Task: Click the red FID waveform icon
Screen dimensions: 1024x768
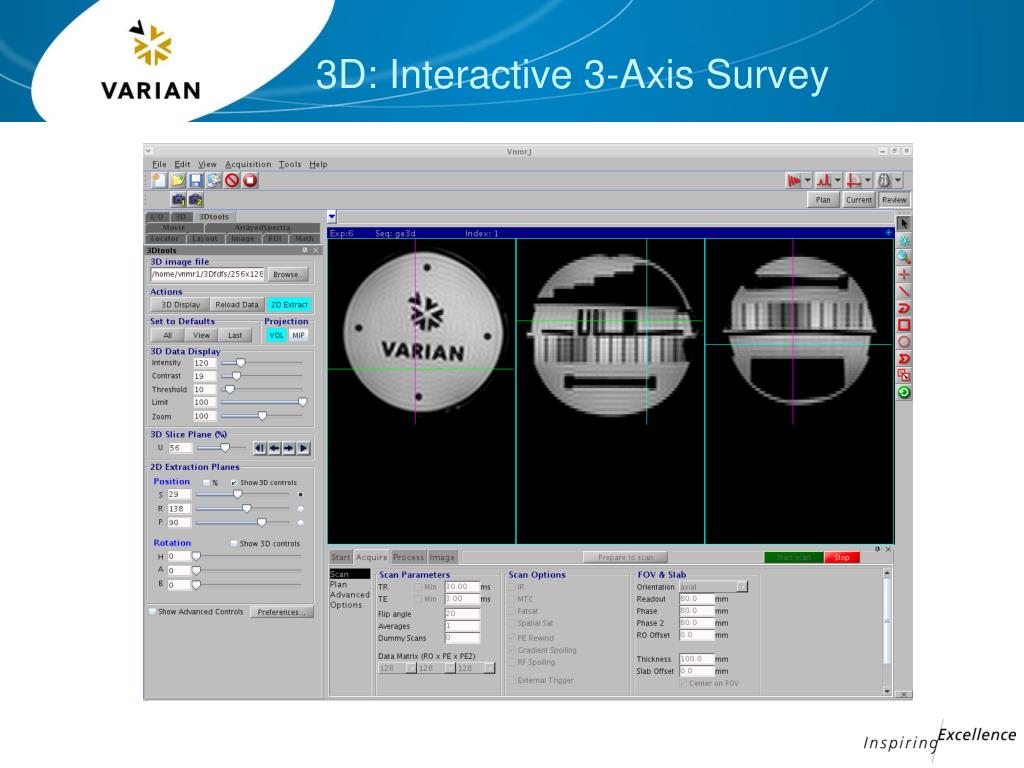Action: coord(793,181)
